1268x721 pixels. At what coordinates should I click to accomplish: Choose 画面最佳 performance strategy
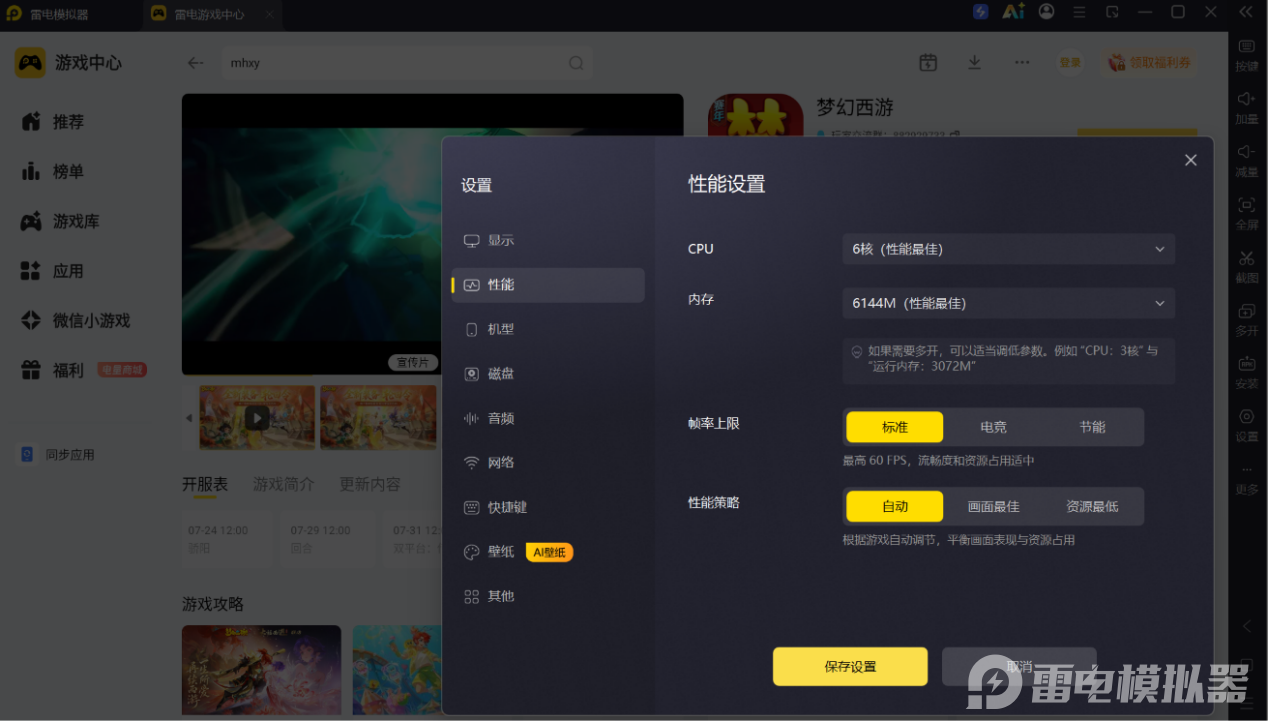point(993,506)
